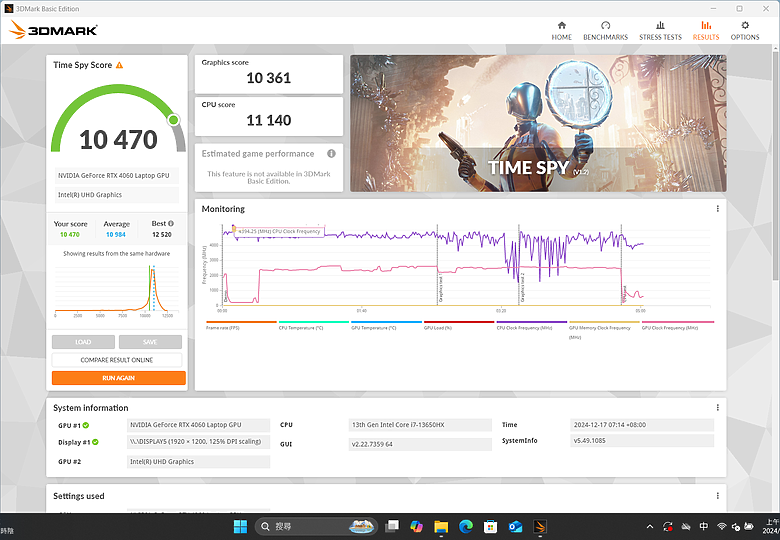Open Microsoft Edge from the taskbar
780x540 pixels.
coord(466,526)
